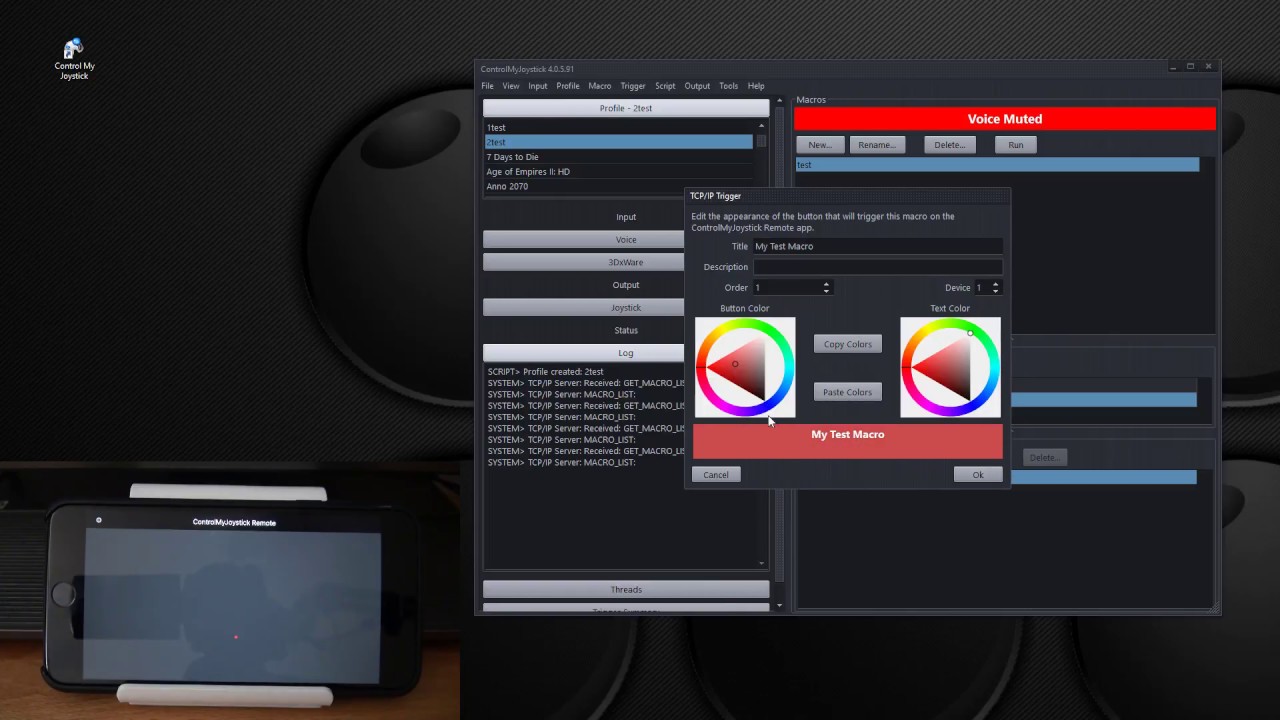Image resolution: width=1280 pixels, height=720 pixels.
Task: Click the profile list scroll up arrow
Action: click(x=762, y=126)
